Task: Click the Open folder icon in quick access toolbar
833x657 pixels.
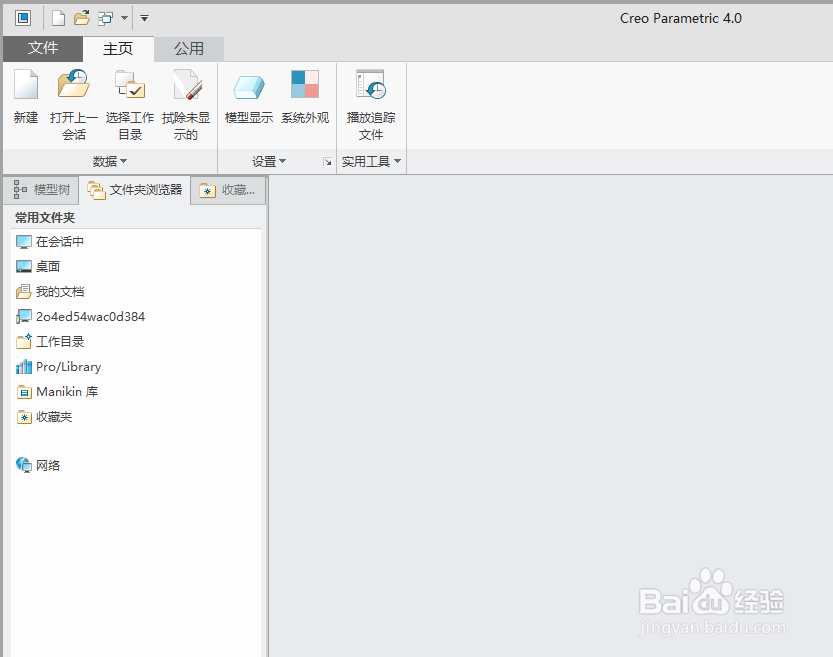Action: click(81, 19)
